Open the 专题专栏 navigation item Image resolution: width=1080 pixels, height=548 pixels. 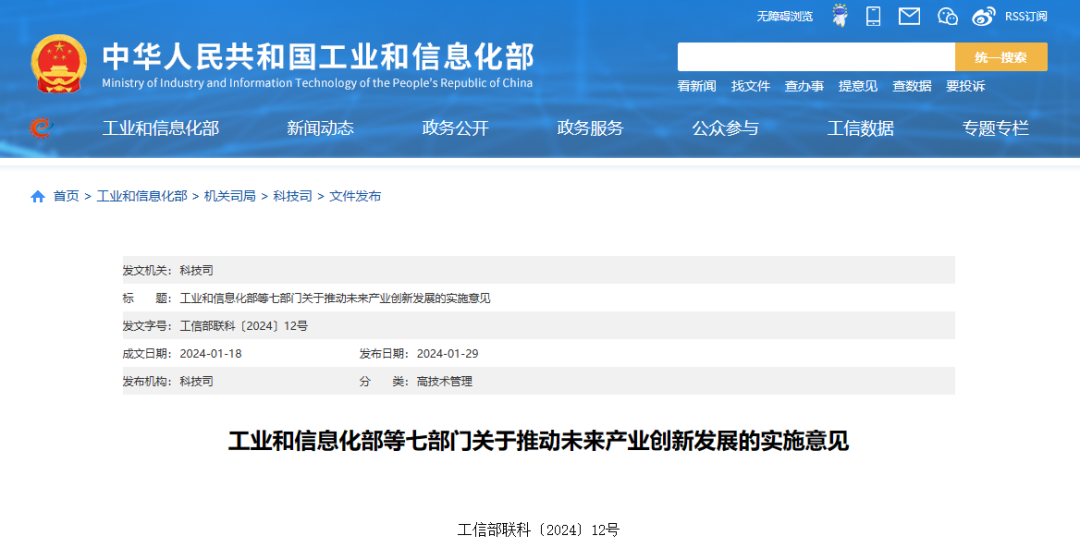[995, 128]
